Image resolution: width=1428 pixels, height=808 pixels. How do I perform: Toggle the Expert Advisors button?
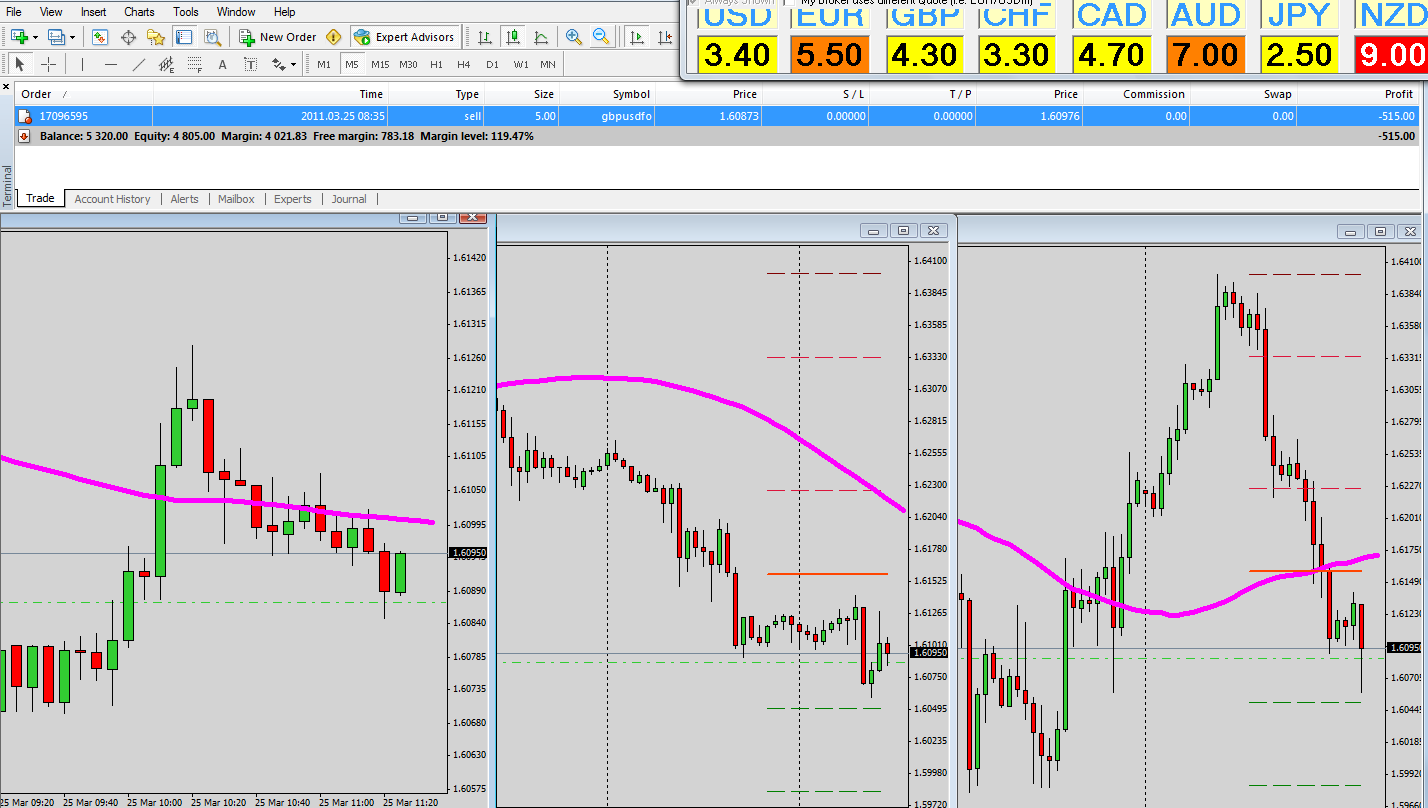[405, 37]
